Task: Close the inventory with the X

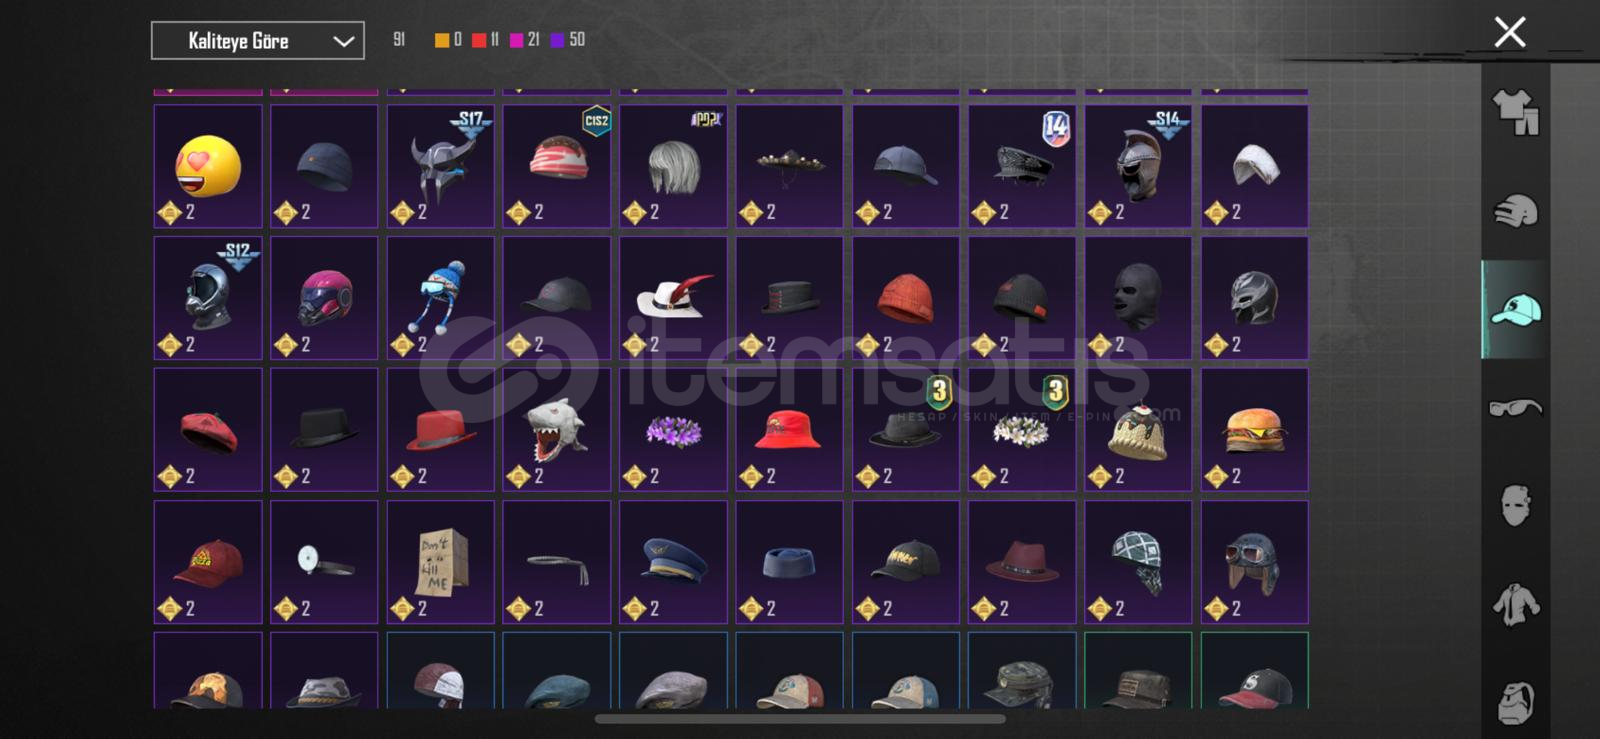Action: [1510, 32]
